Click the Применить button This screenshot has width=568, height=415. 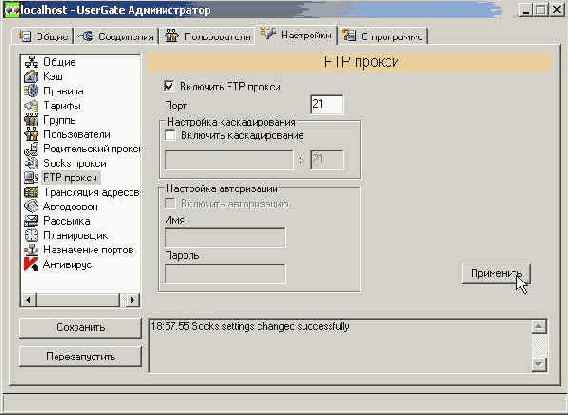(496, 273)
